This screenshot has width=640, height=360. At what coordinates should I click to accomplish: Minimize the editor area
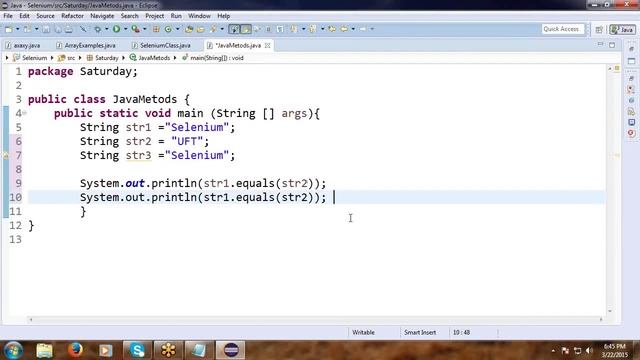[600, 44]
